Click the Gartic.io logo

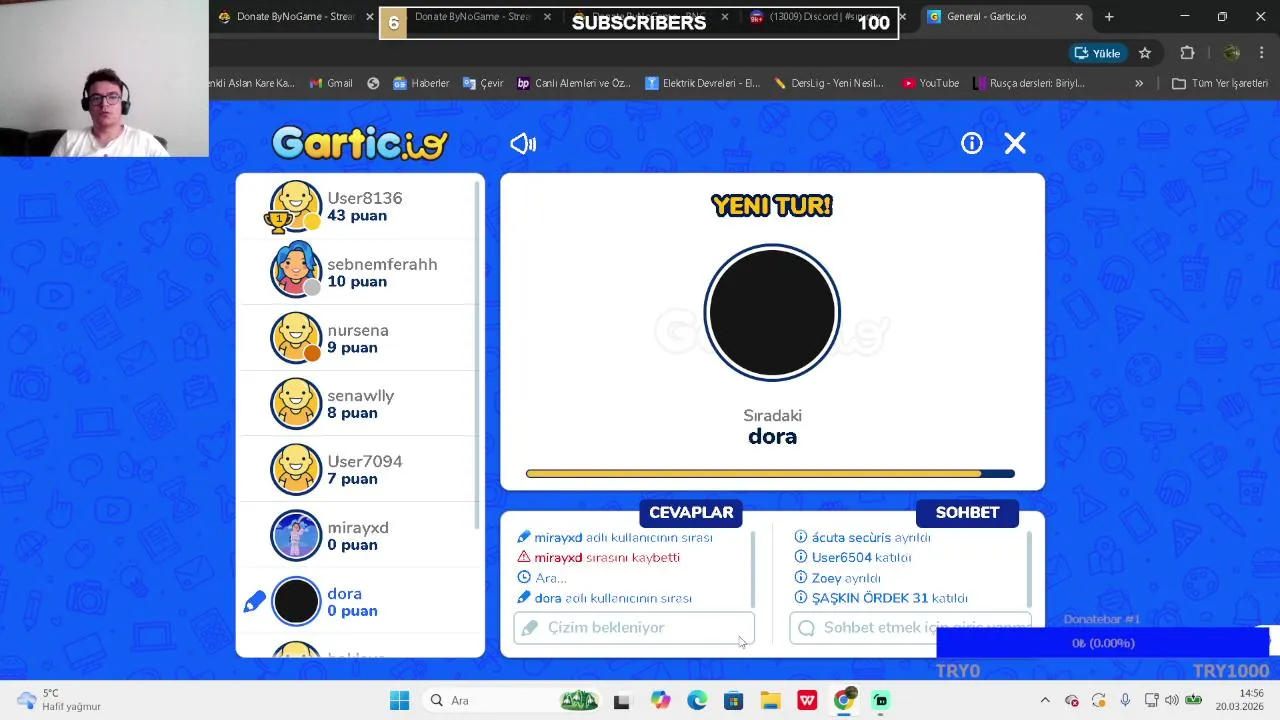360,143
